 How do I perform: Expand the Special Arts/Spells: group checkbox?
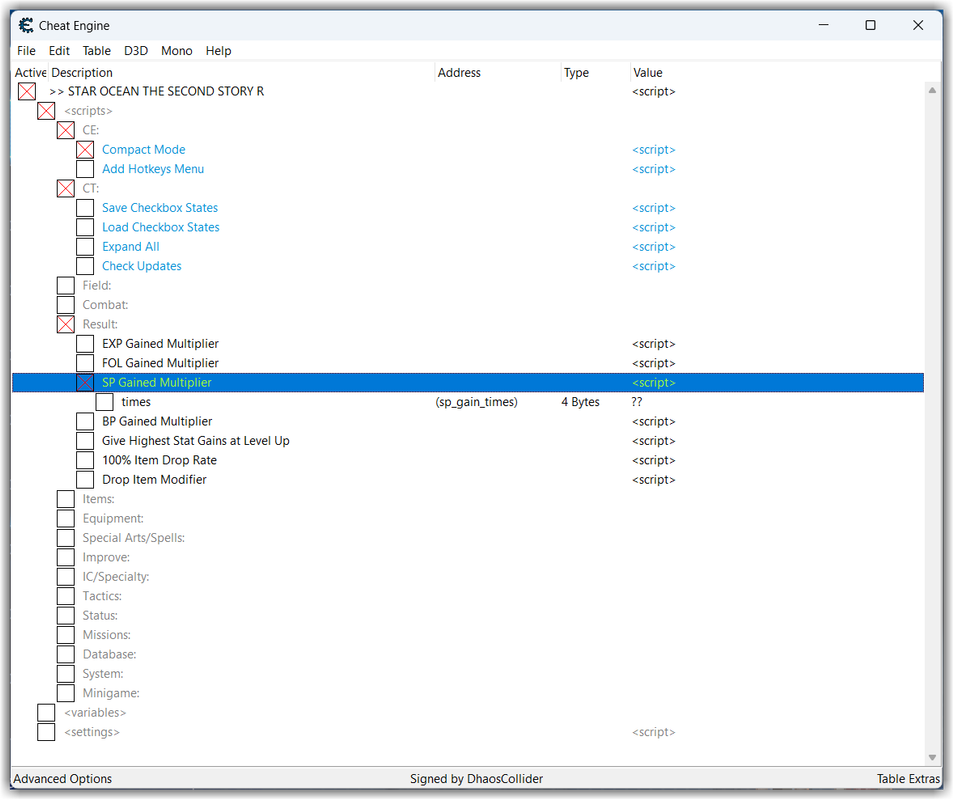click(66, 538)
